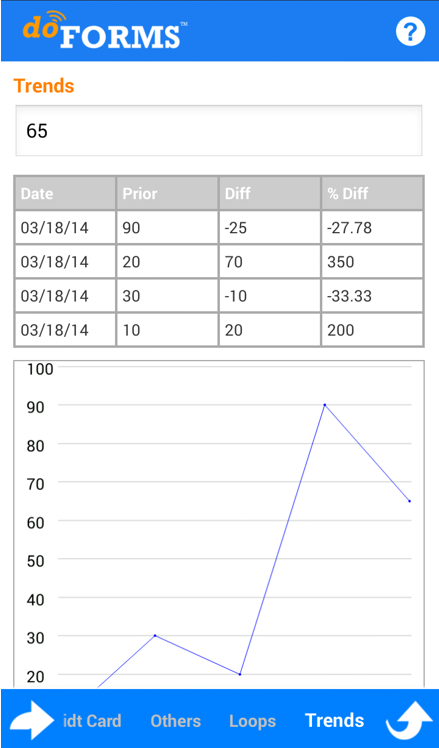Viewport: 439px width, 748px height.
Task: Tap the chart's last data point at 65
Action: point(409,501)
